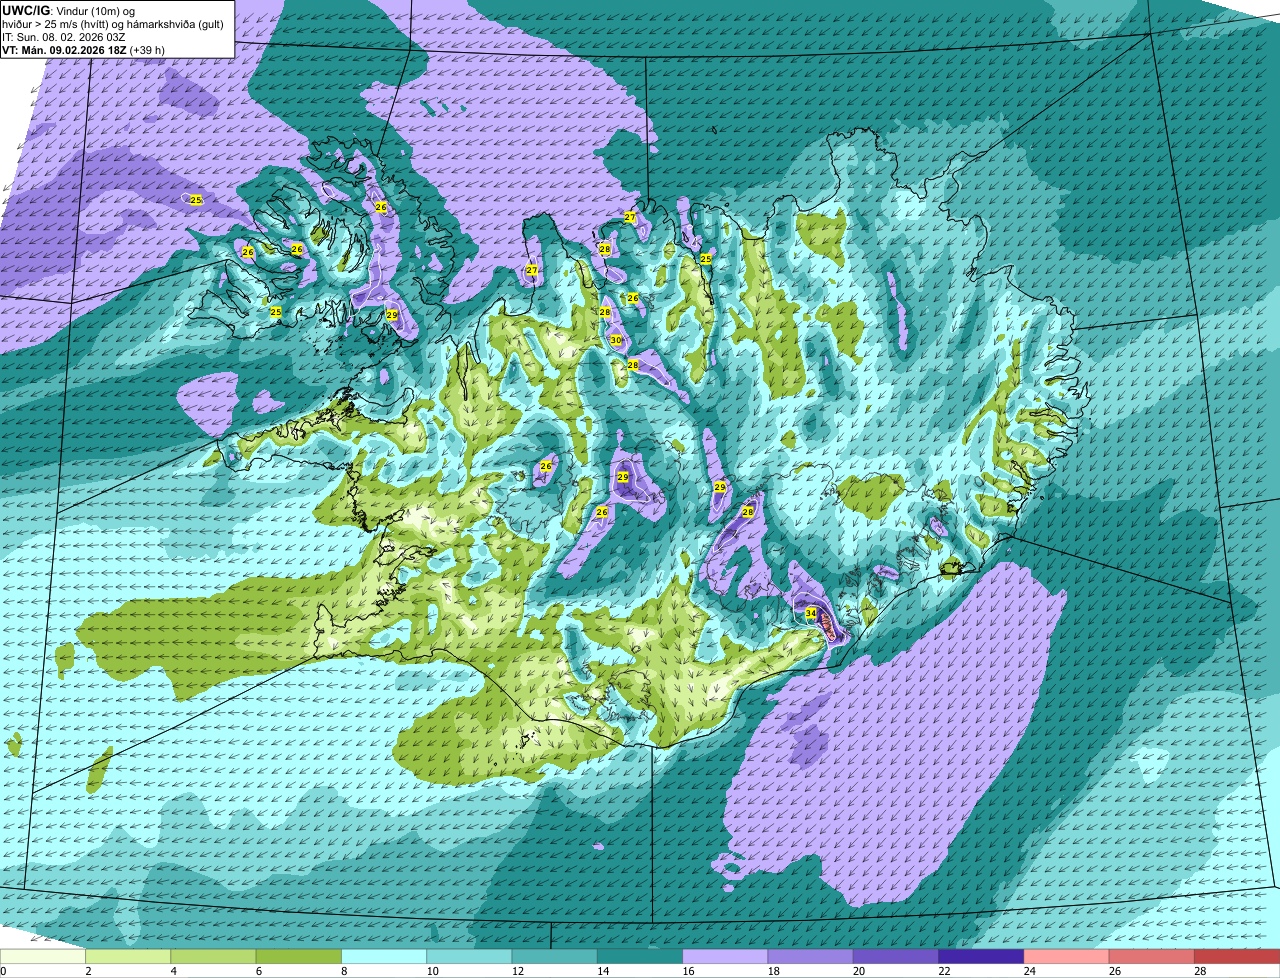The width and height of the screenshot is (1280, 978).
Task: Click the 18–20 m/s purple legend swatch
Action: click(811, 957)
